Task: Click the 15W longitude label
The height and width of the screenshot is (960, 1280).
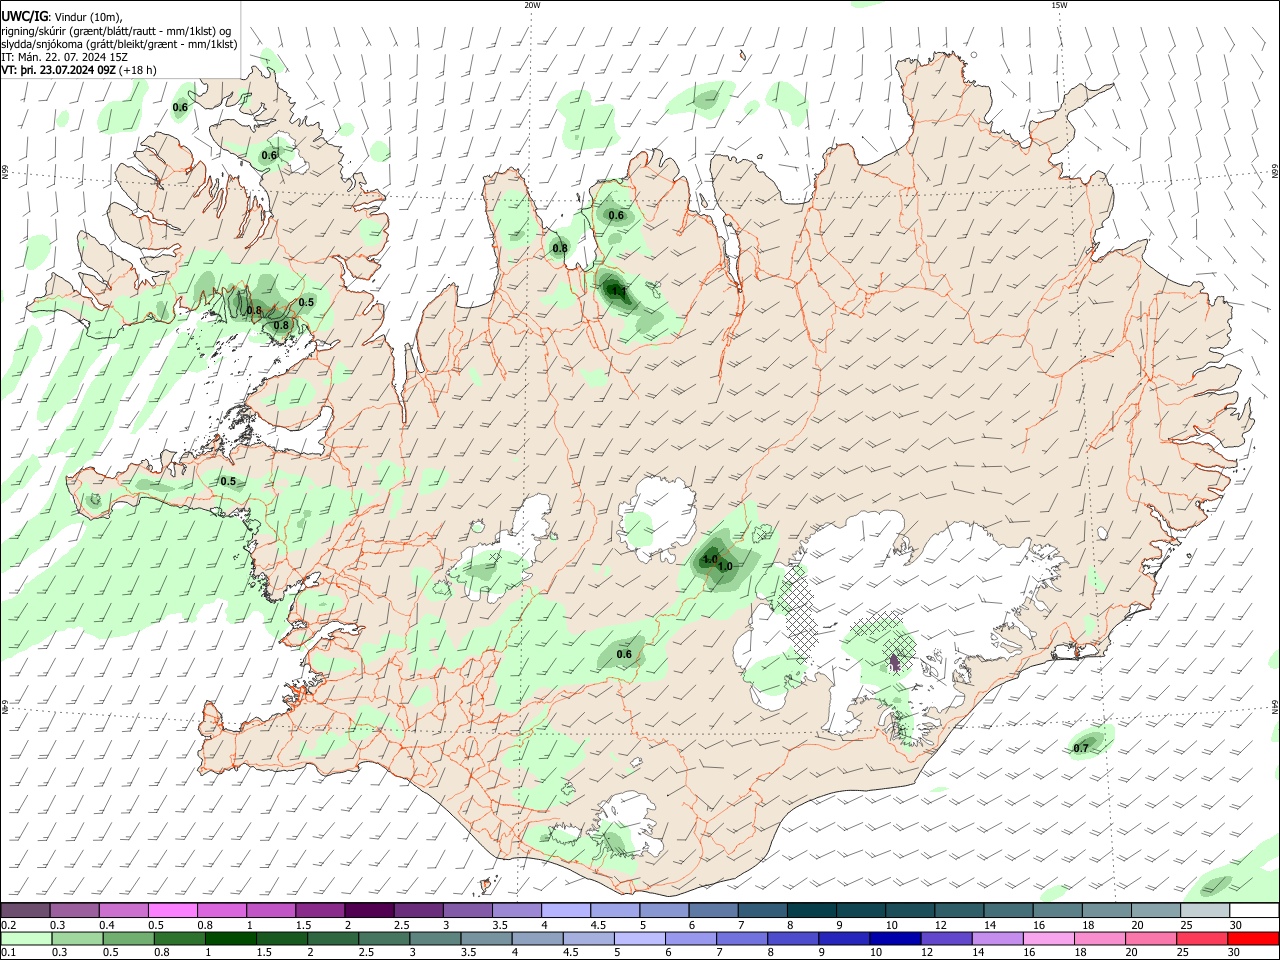Action: 1059,5
